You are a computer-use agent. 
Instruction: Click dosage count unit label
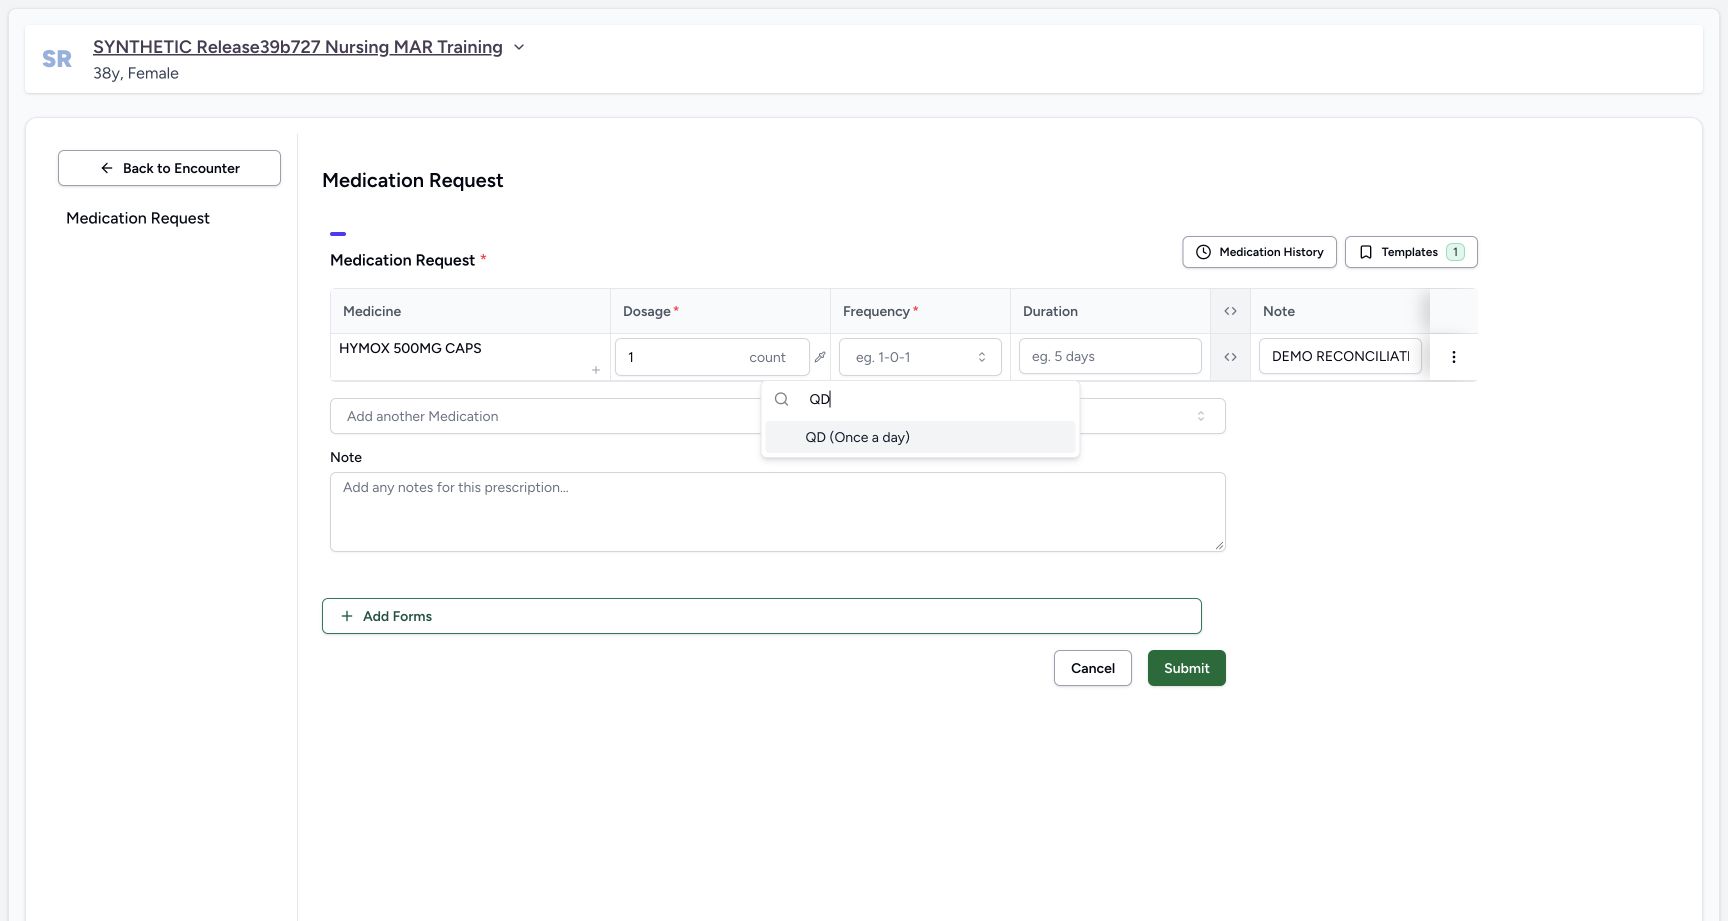[767, 357]
